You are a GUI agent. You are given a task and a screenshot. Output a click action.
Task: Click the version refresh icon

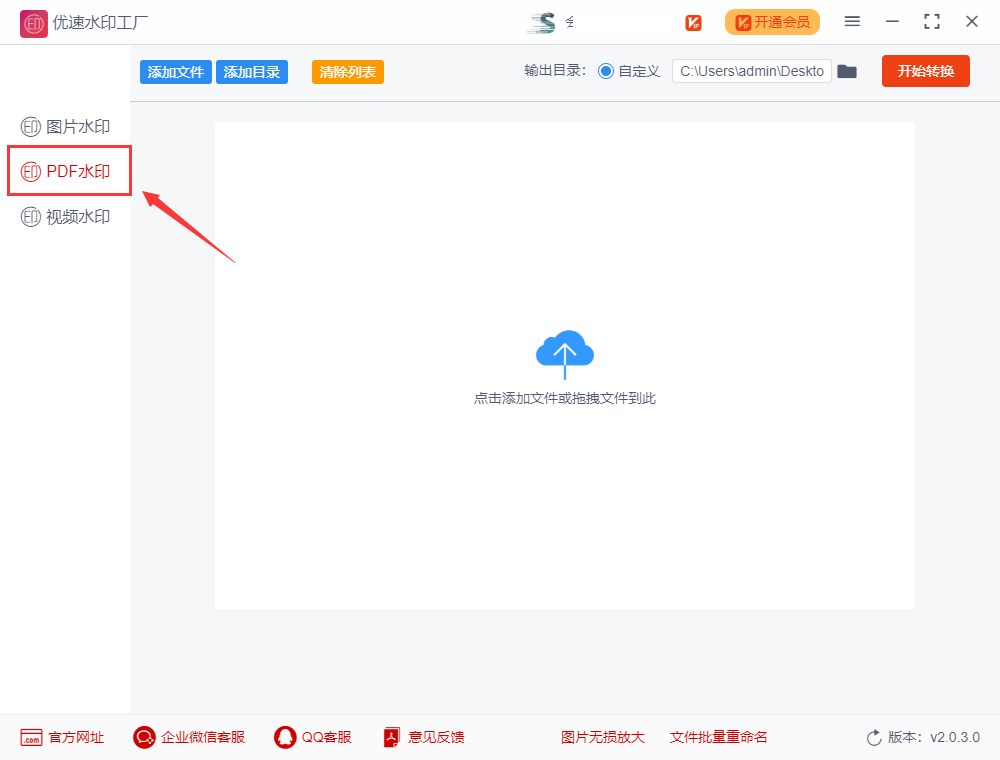point(874,738)
